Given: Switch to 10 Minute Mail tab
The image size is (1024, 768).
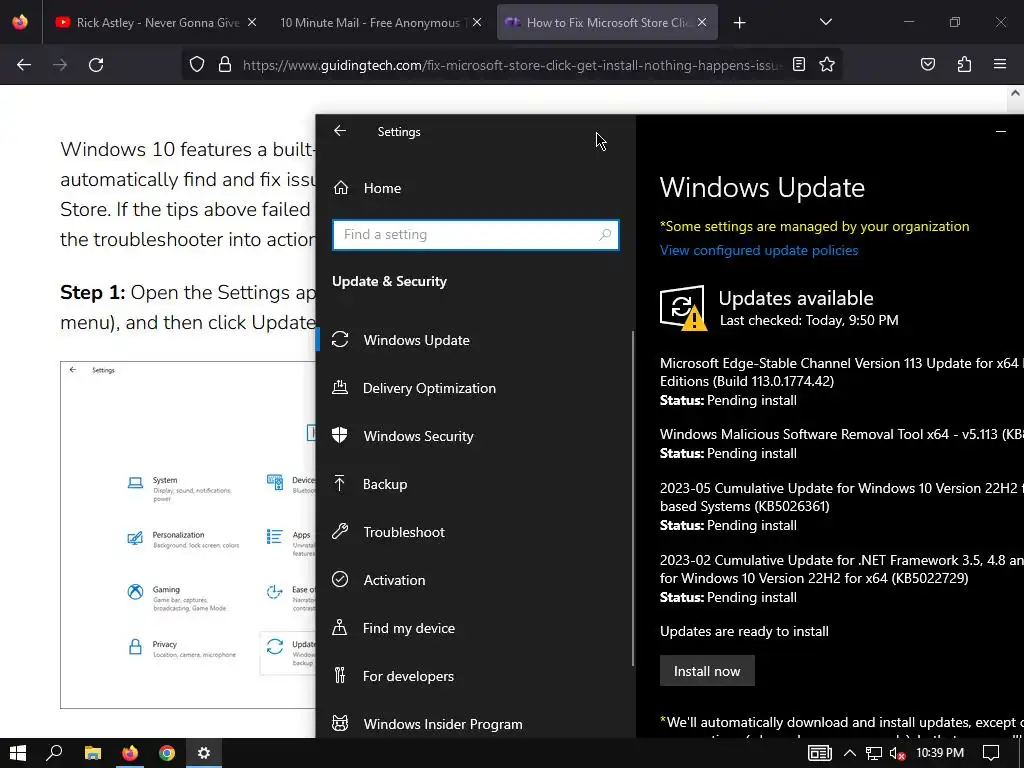Looking at the screenshot, I should [x=380, y=22].
